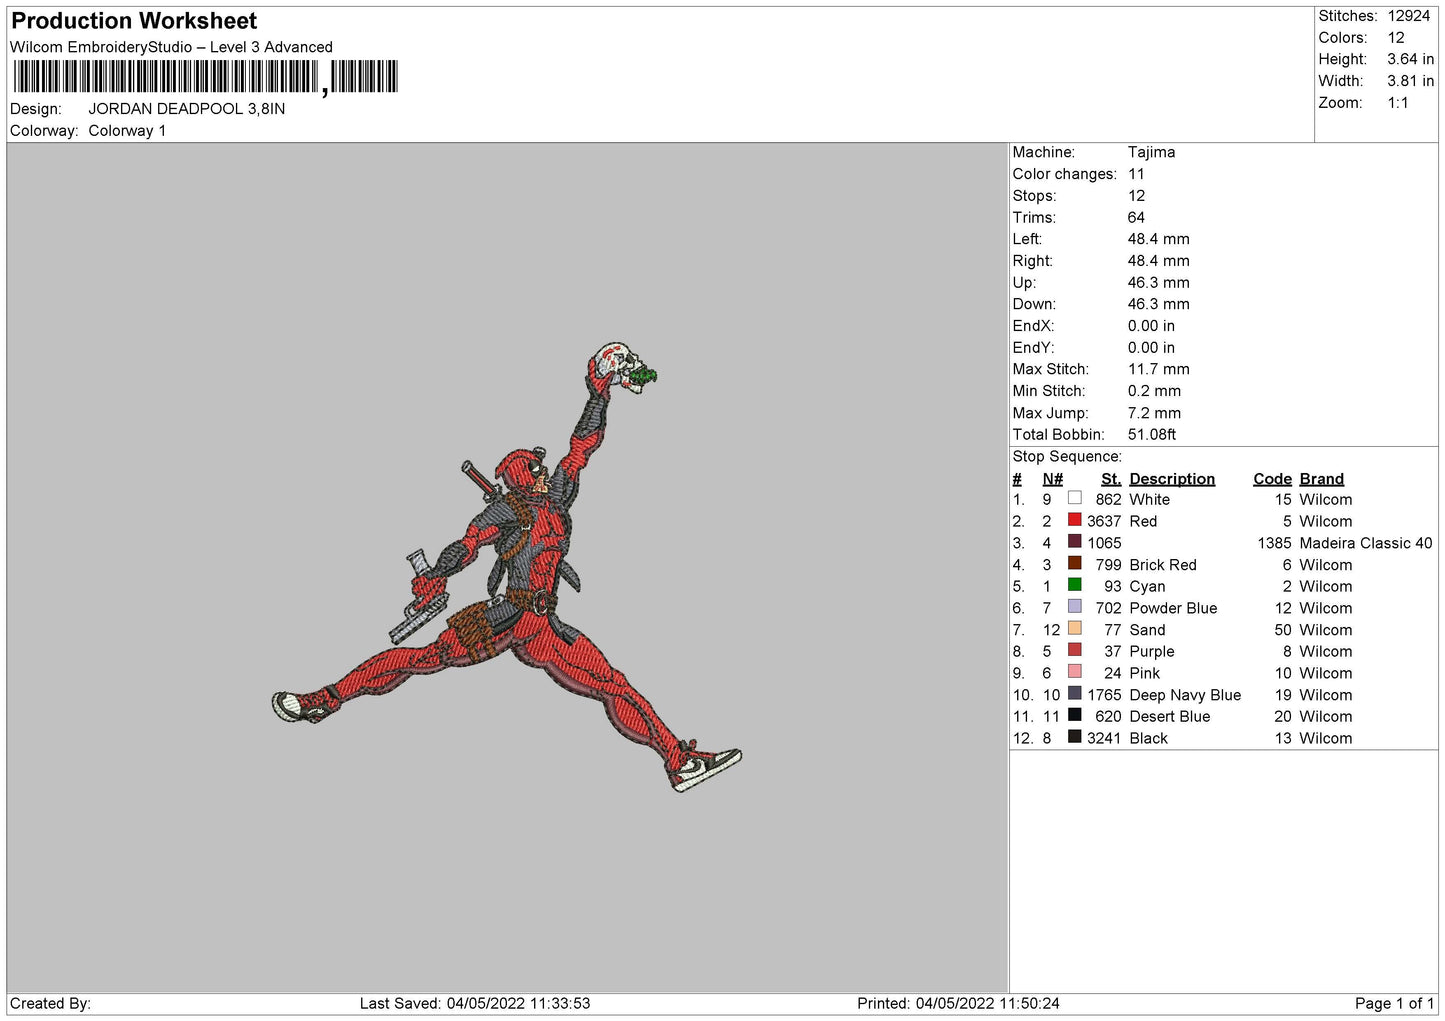The image size is (1445, 1021).
Task: Click the 'Colorway 1' value
Action: (x=127, y=131)
